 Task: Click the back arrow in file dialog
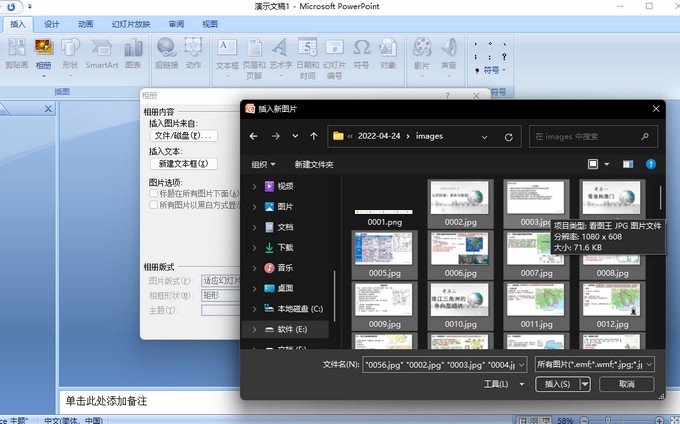click(254, 136)
